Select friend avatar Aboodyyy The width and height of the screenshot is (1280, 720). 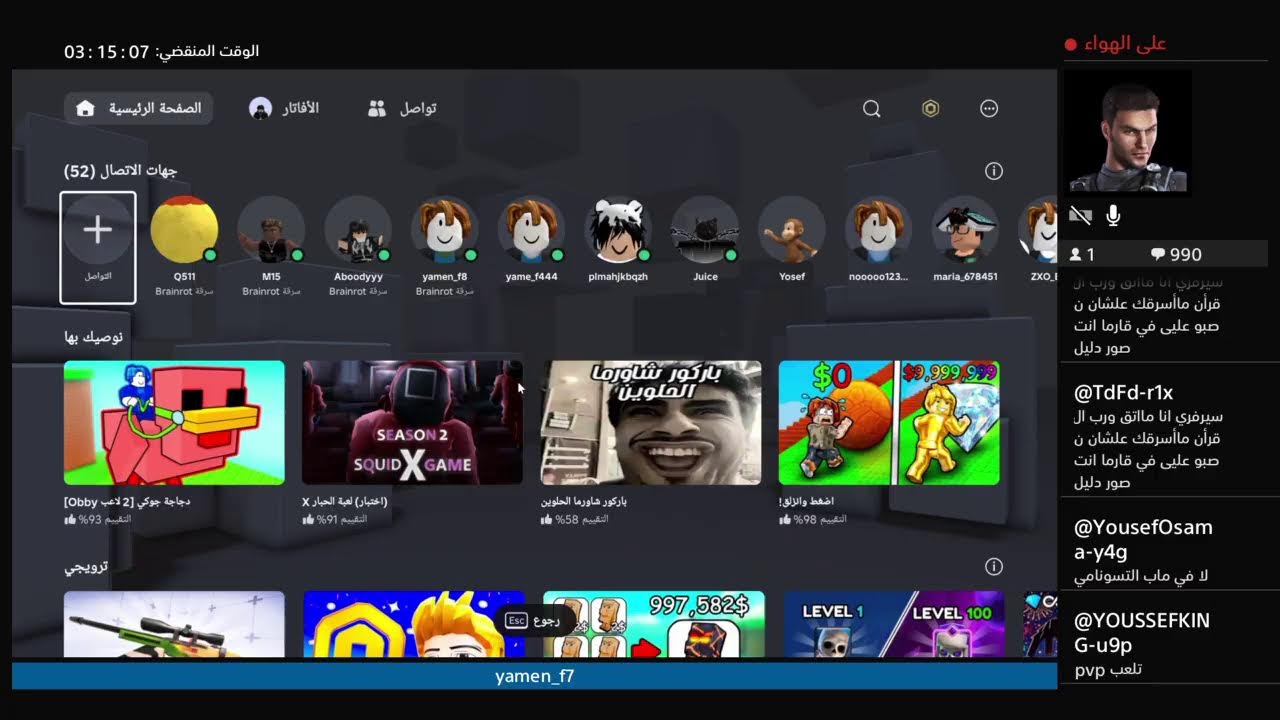(358, 230)
